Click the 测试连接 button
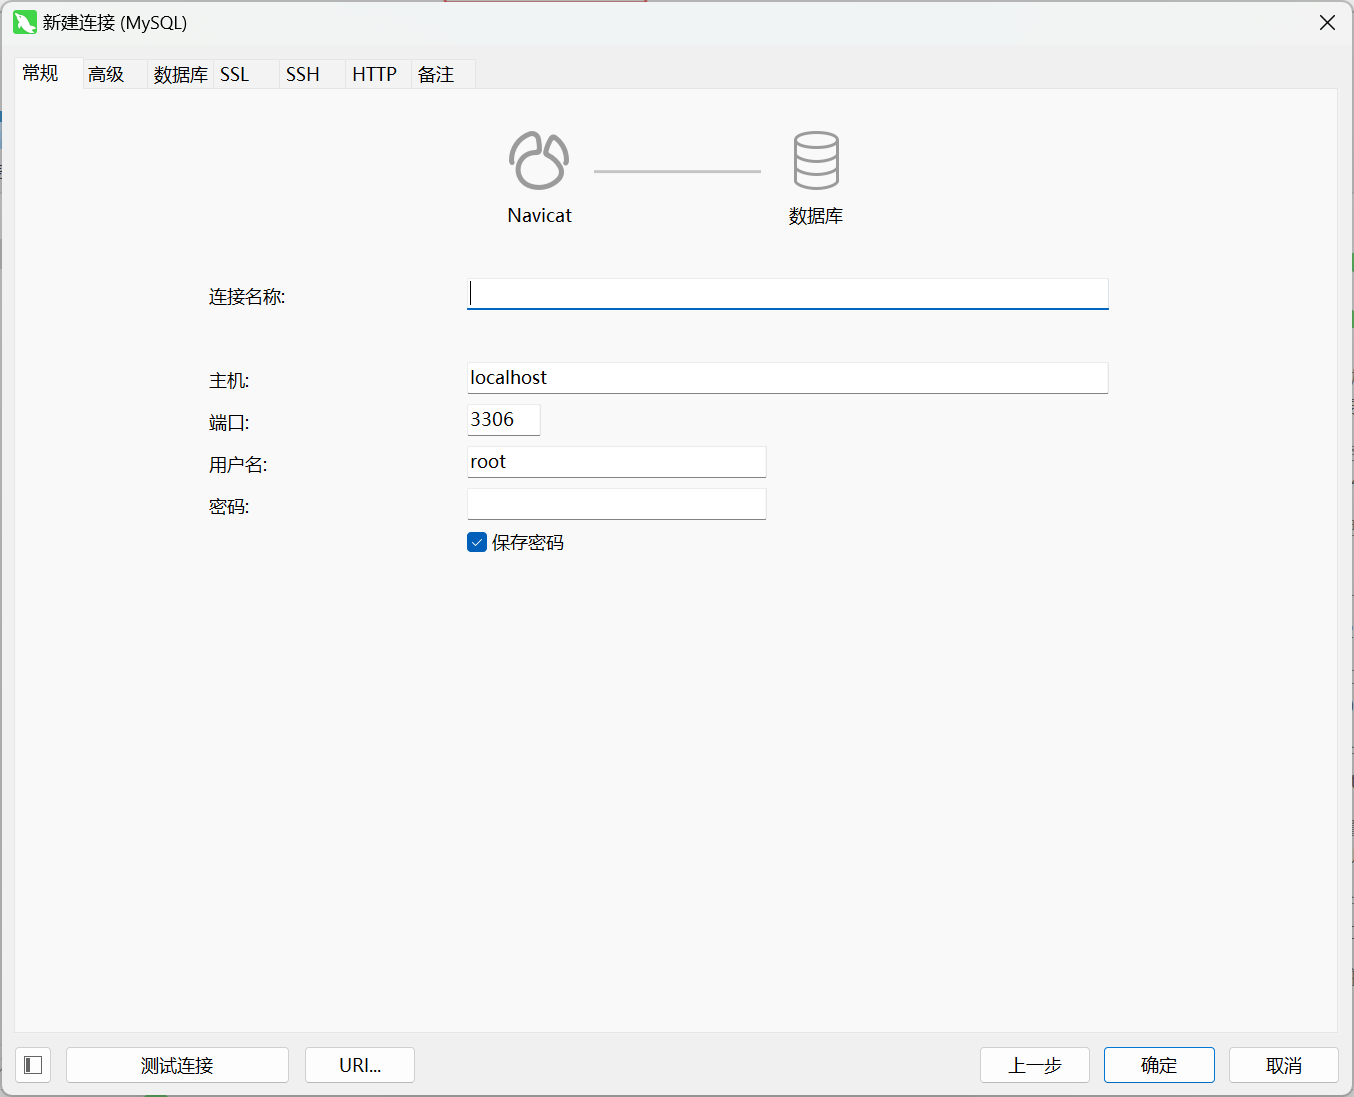The height and width of the screenshot is (1097, 1354). [x=177, y=1065]
